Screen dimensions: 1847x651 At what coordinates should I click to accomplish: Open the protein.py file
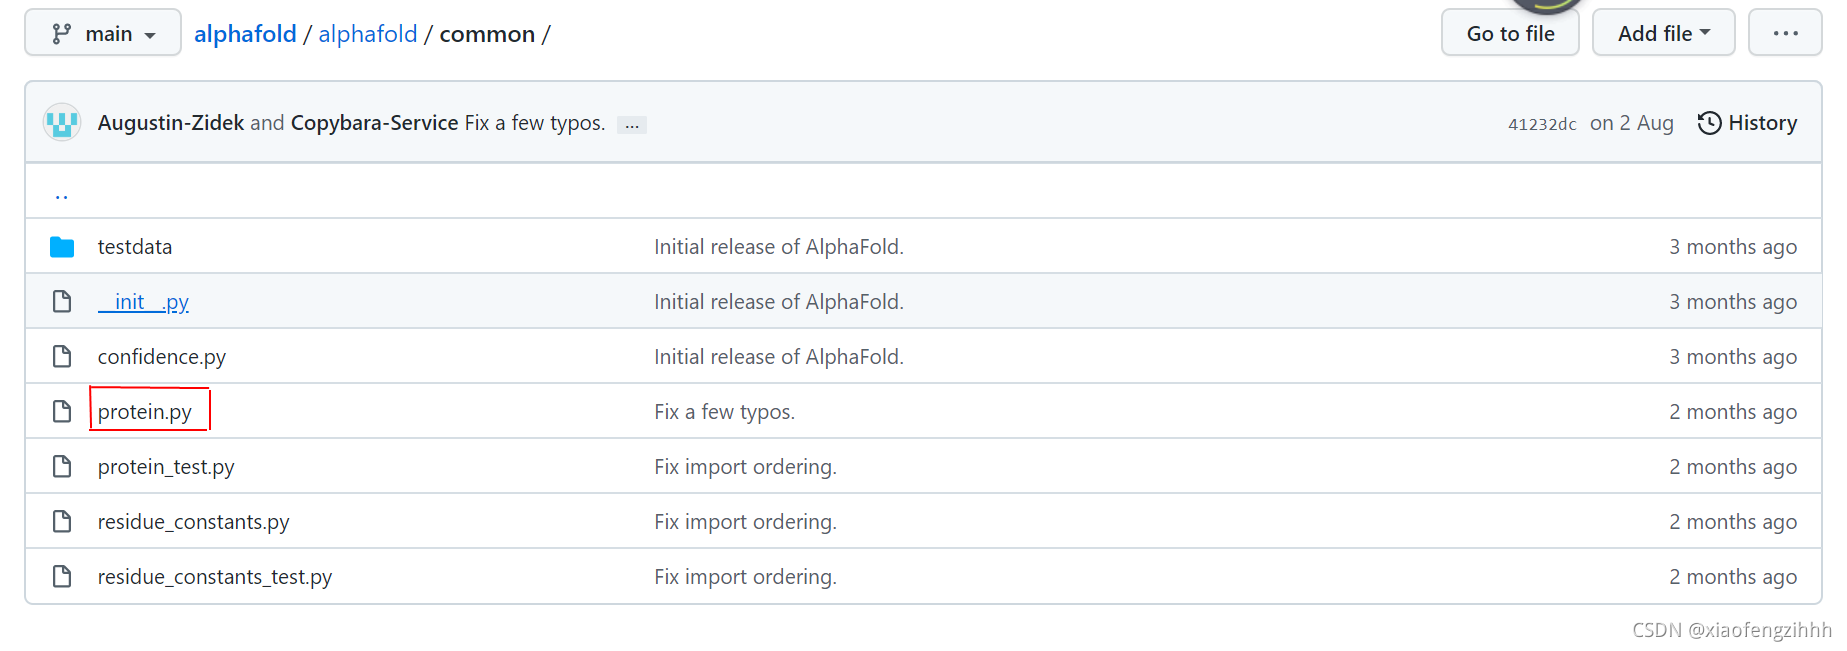(x=145, y=412)
